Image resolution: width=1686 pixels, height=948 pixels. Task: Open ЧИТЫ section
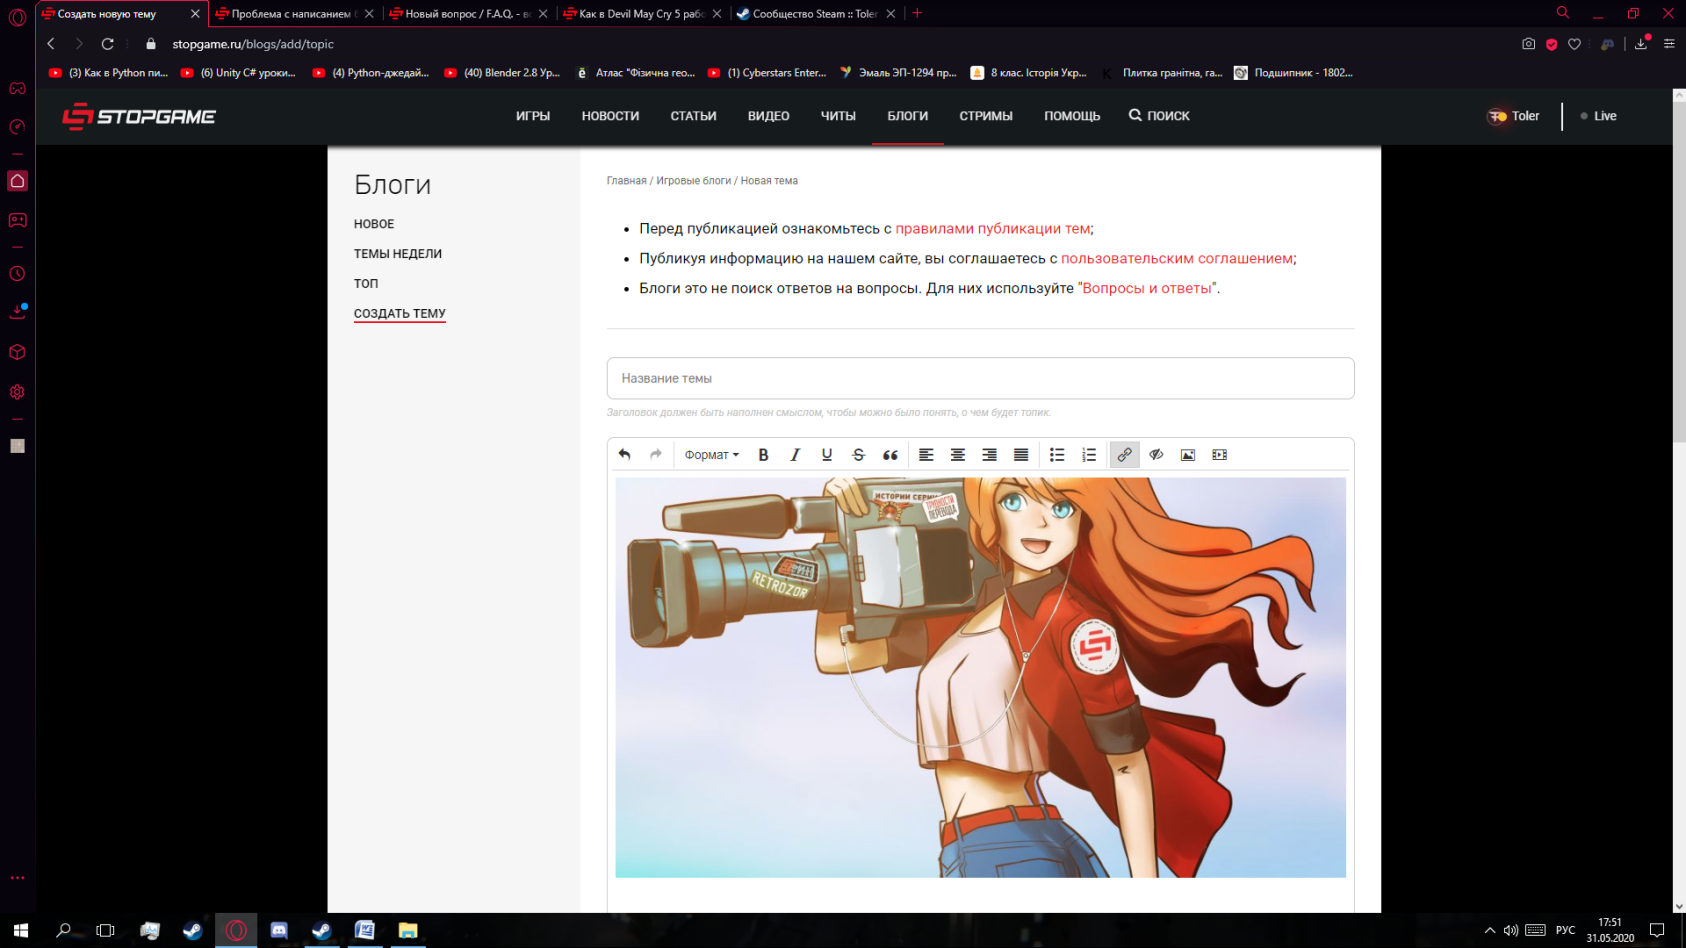pyautogui.click(x=838, y=116)
